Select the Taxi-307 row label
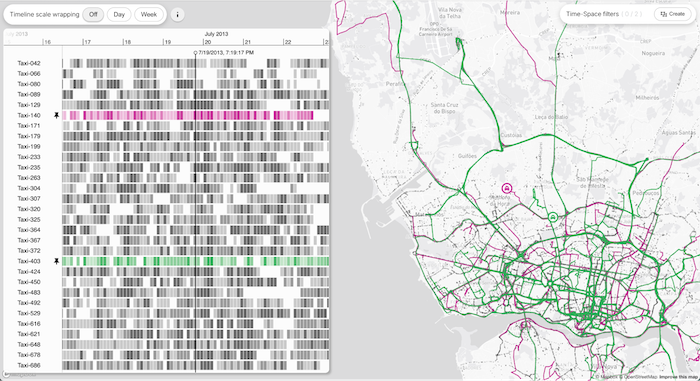Viewport: 700px width, 381px height. click(x=29, y=198)
